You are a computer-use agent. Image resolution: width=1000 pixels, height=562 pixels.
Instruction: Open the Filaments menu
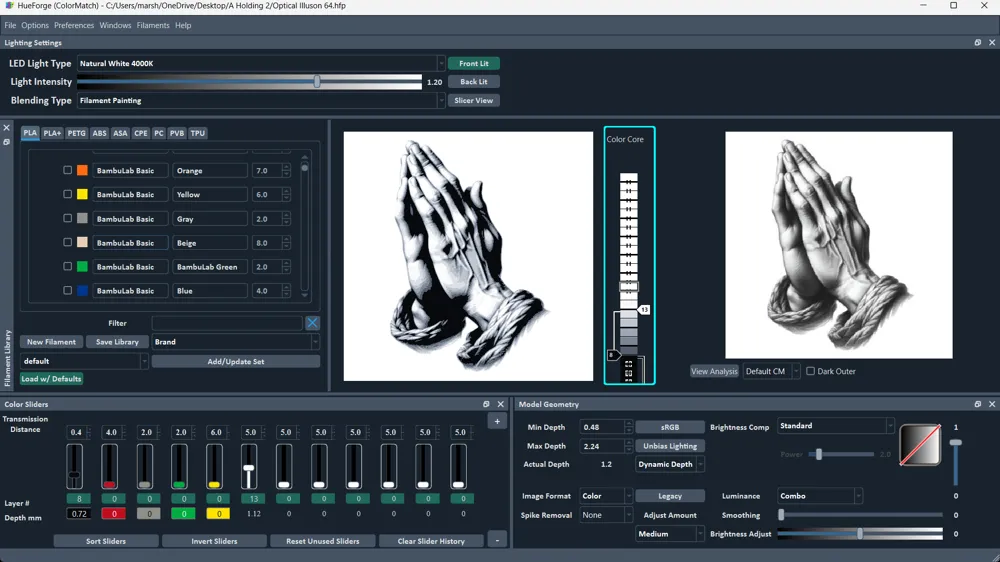pos(153,26)
